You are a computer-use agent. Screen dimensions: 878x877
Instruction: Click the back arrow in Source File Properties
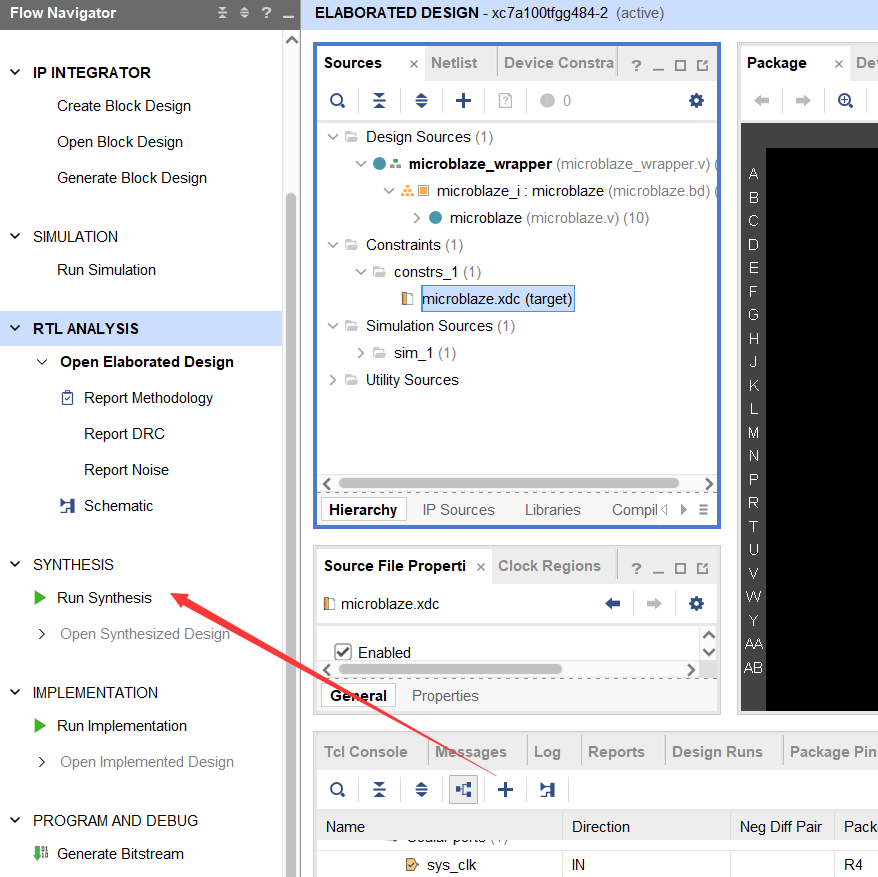pos(613,604)
